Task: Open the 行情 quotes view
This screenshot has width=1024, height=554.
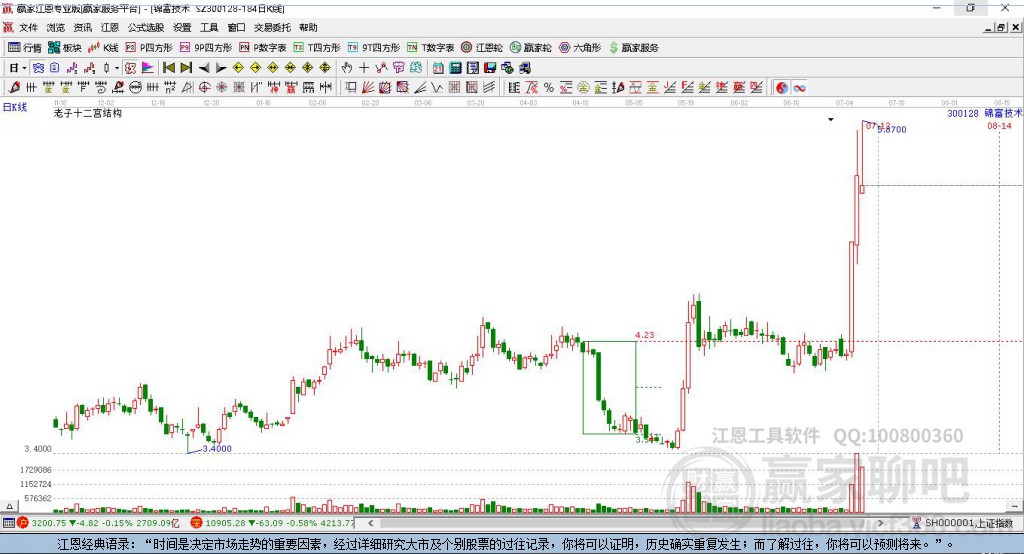Action: (24, 48)
